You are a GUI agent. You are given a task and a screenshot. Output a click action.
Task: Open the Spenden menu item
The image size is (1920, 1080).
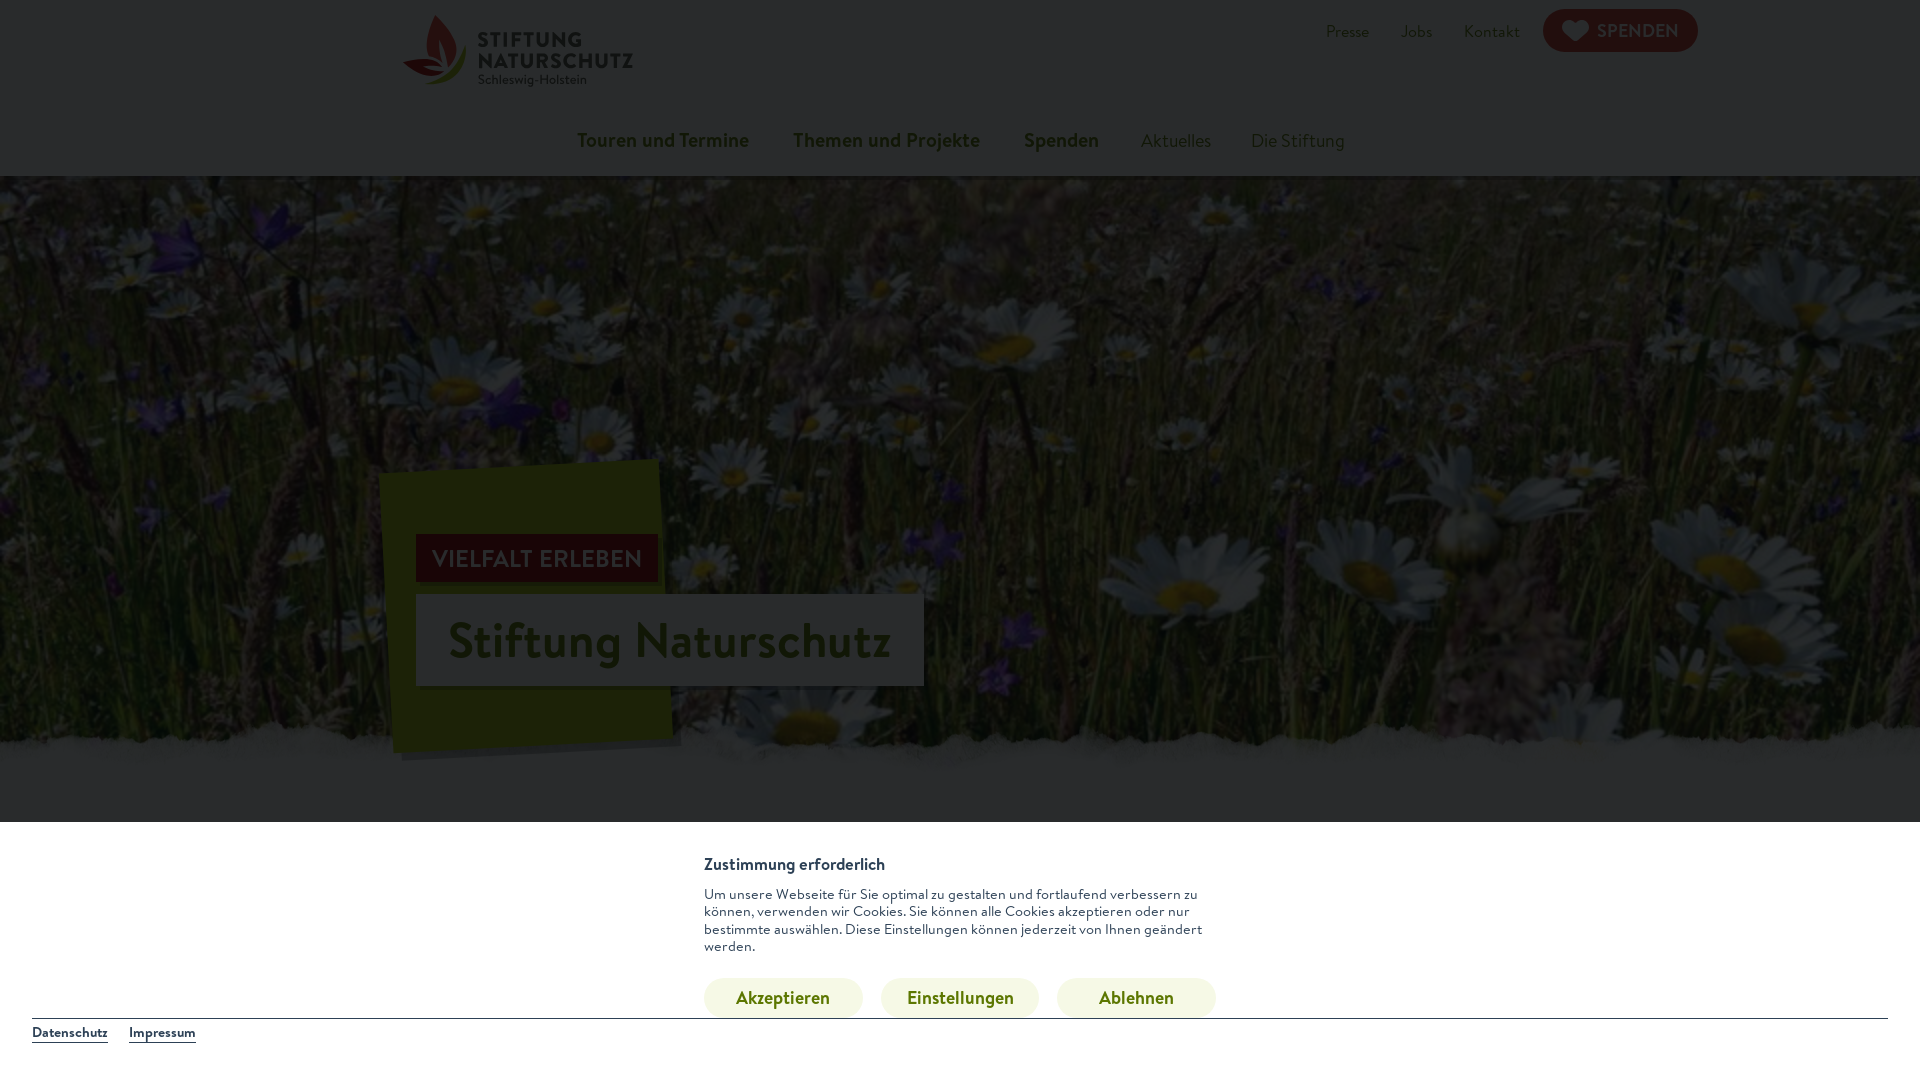[1061, 140]
